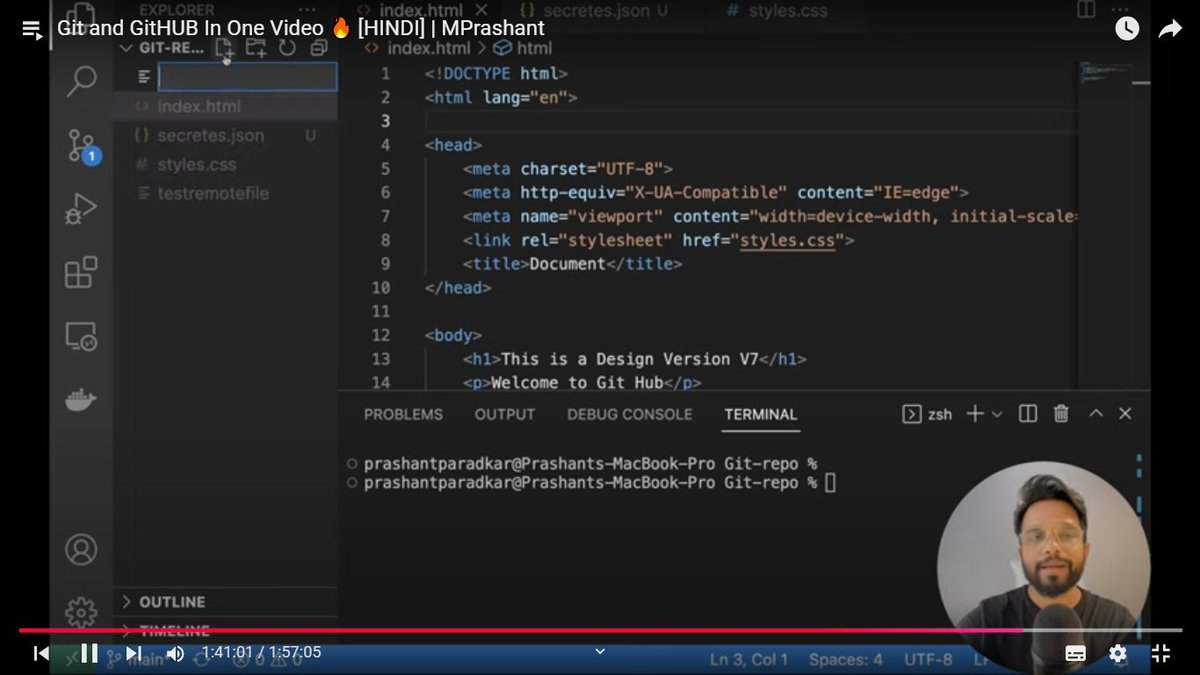Open the video settings gear

(1118, 653)
